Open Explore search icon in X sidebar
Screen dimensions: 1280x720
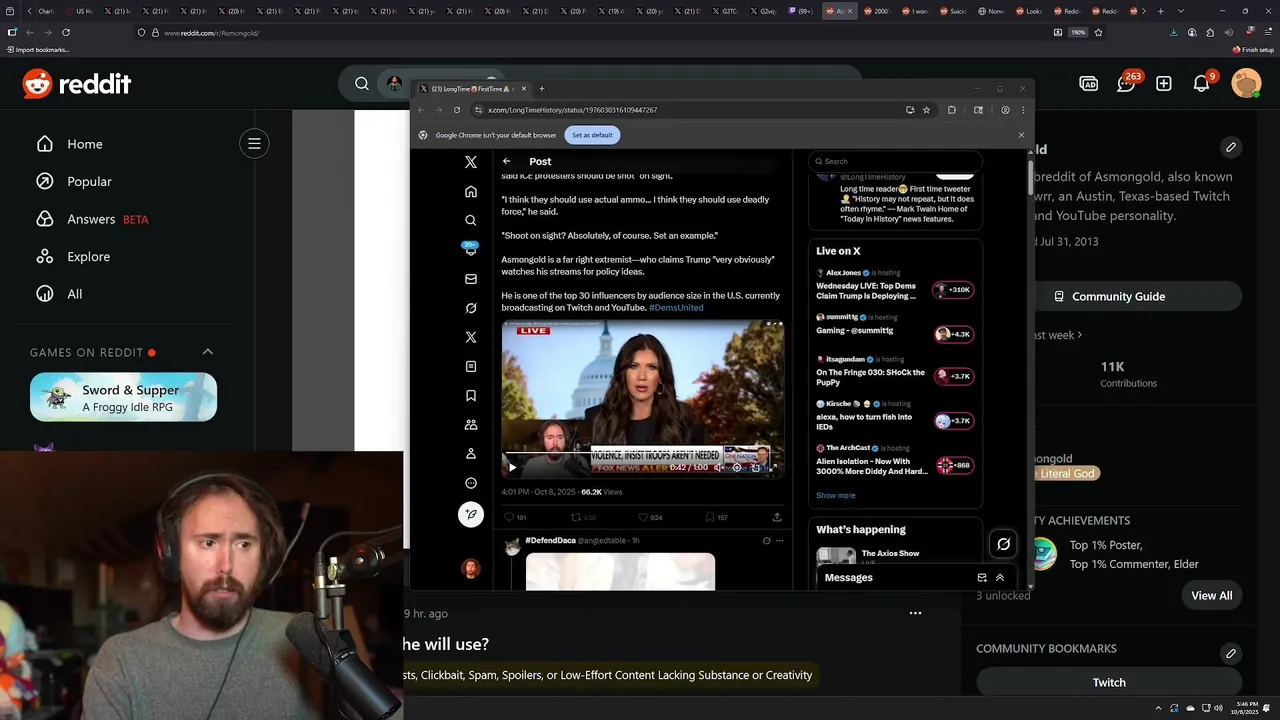pyautogui.click(x=471, y=220)
